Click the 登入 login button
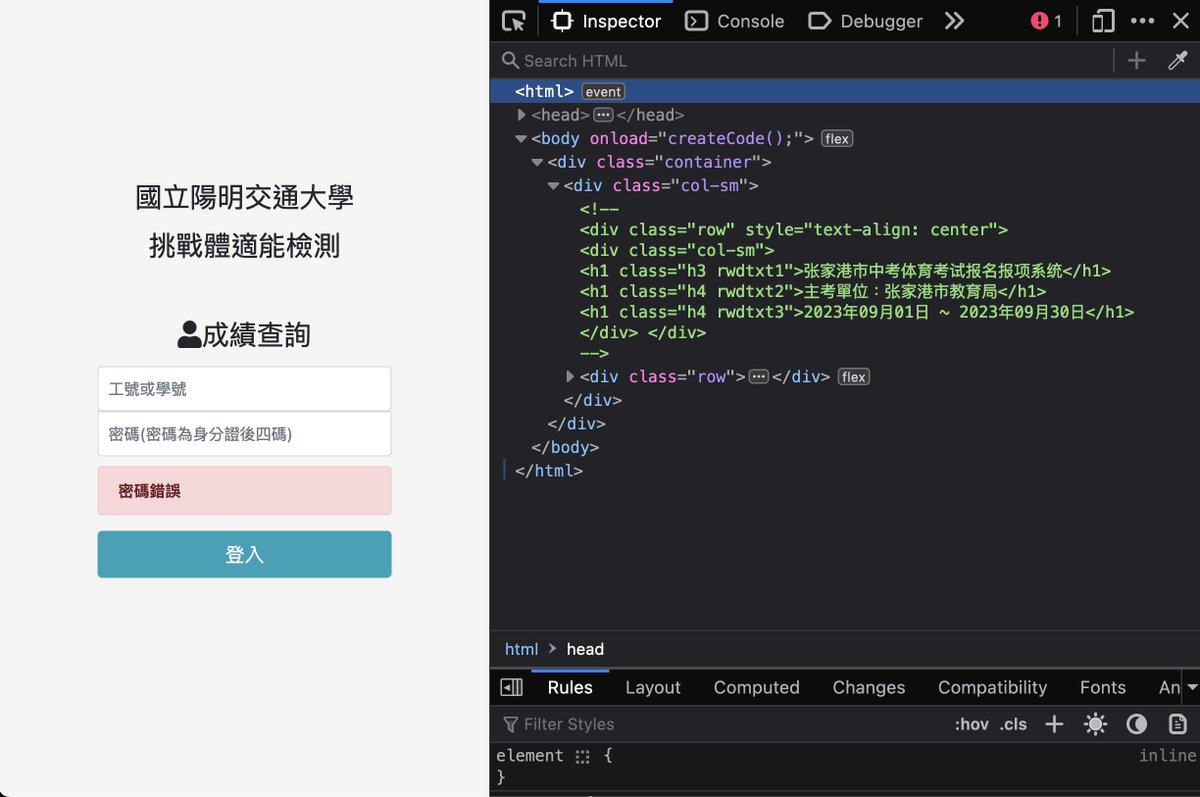 pyautogui.click(x=244, y=554)
